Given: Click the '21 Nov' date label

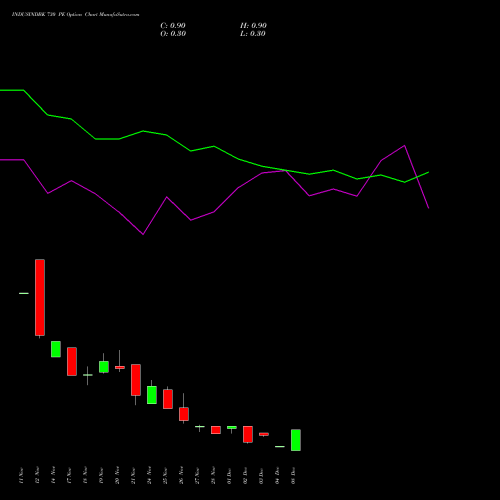Looking at the screenshot, I should [133, 475].
